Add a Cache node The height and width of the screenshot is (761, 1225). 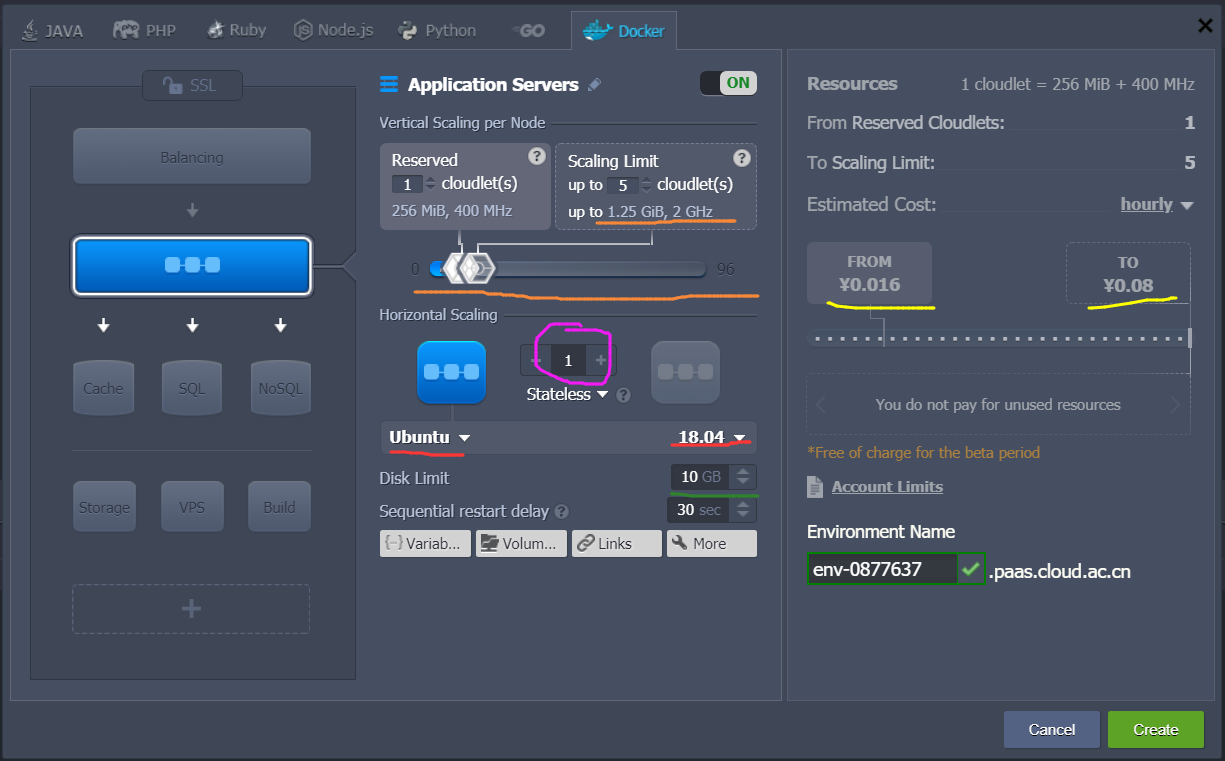(x=104, y=387)
